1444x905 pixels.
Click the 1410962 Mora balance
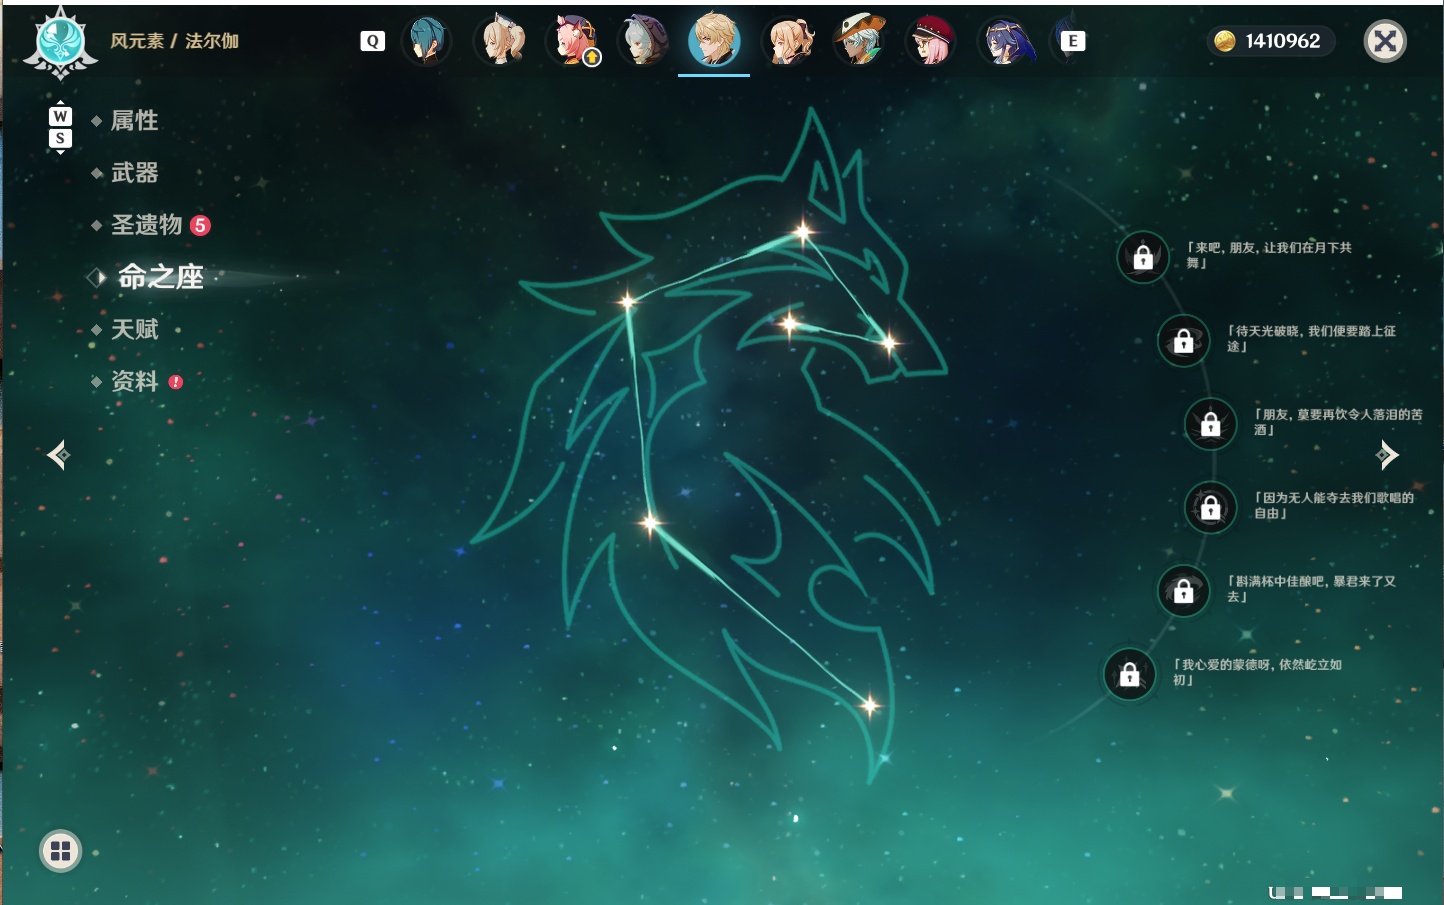[1283, 41]
